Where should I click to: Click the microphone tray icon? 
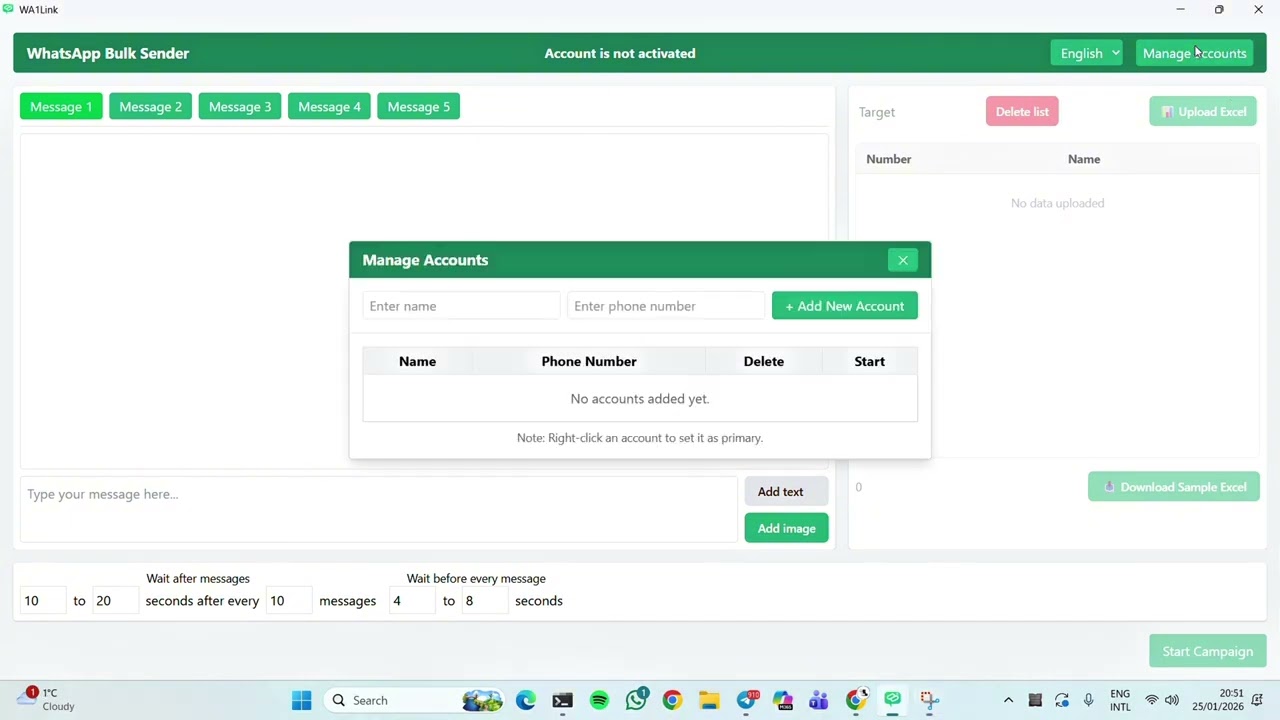(1088, 700)
